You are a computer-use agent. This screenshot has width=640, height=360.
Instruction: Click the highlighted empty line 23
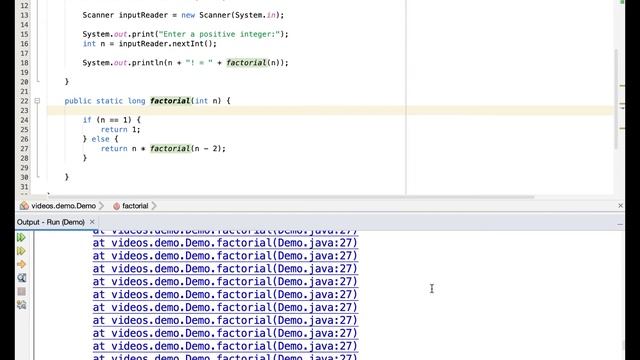coord(330,110)
